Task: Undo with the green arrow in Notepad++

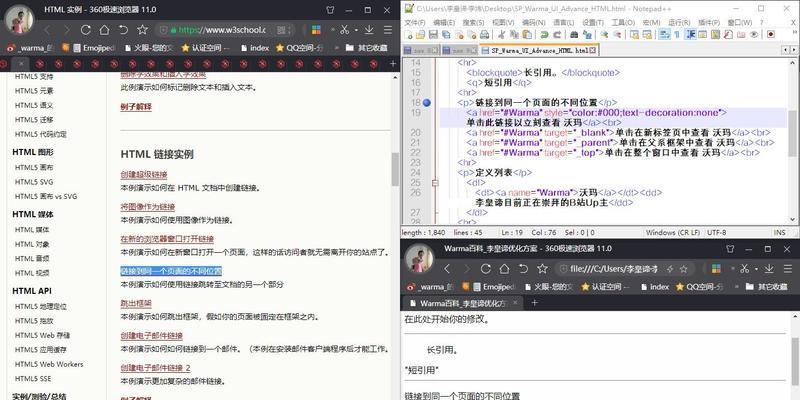Action: 544,35
